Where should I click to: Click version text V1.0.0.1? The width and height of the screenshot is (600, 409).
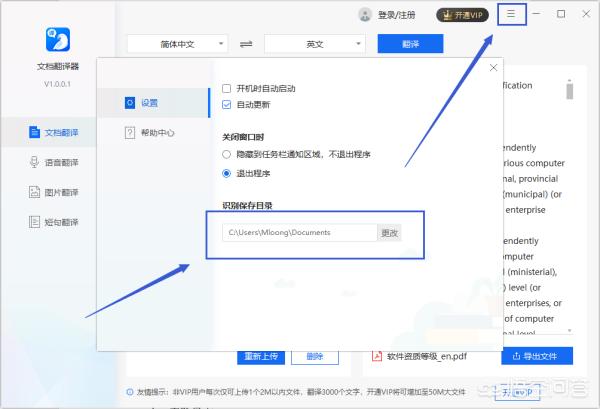pos(57,84)
